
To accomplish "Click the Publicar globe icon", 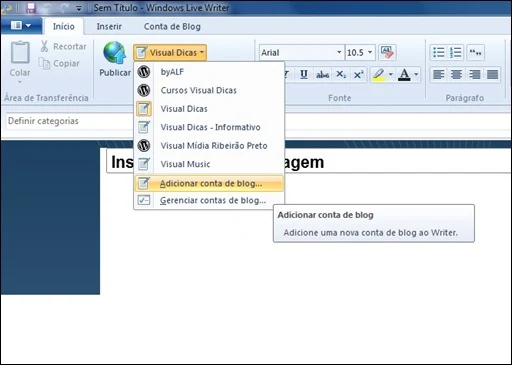I will coord(115,53).
